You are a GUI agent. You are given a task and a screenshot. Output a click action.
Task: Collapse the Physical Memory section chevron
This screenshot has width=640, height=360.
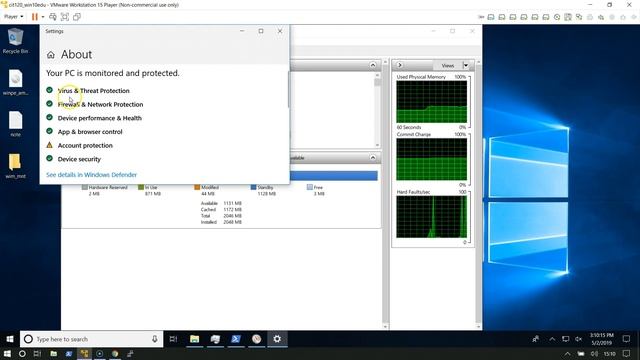[x=373, y=158]
